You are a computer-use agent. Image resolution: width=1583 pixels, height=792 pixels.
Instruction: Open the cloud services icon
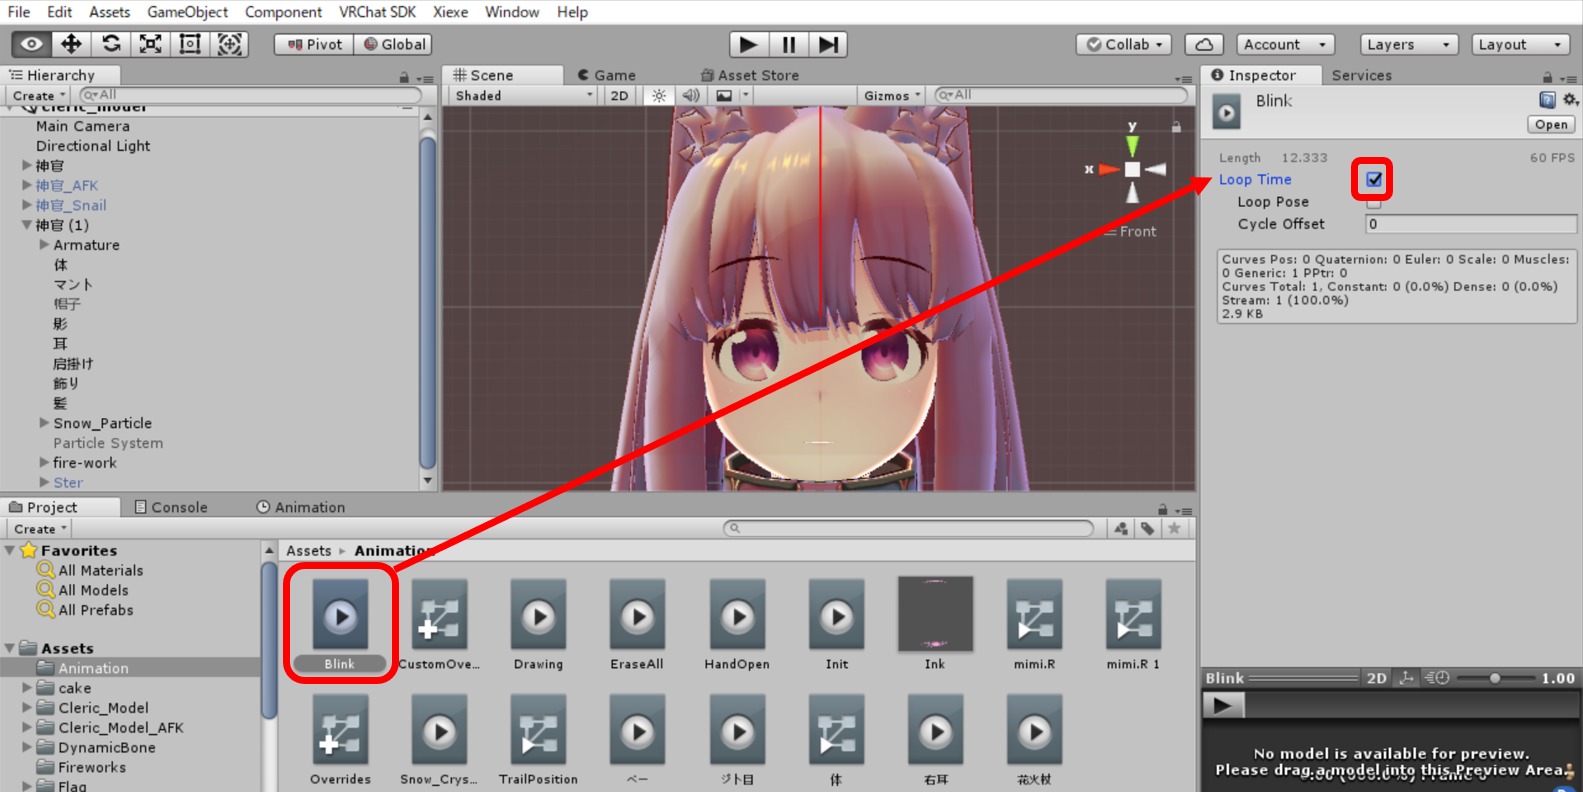pos(1204,44)
